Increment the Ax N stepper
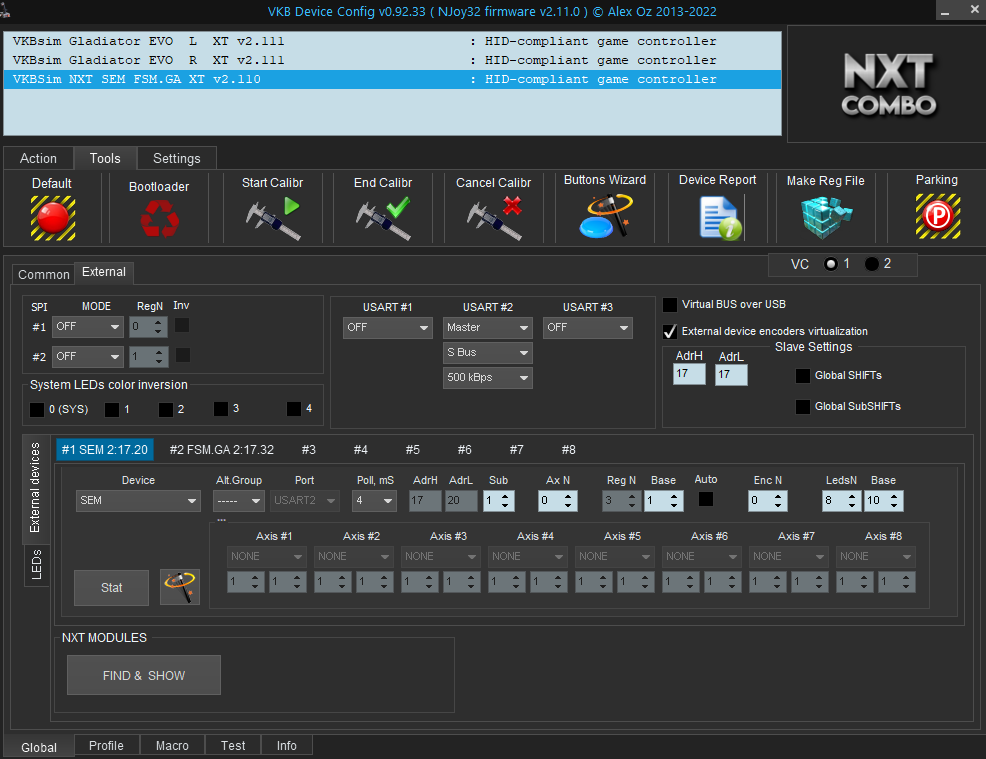The width and height of the screenshot is (986, 759). pyautogui.click(x=568, y=496)
